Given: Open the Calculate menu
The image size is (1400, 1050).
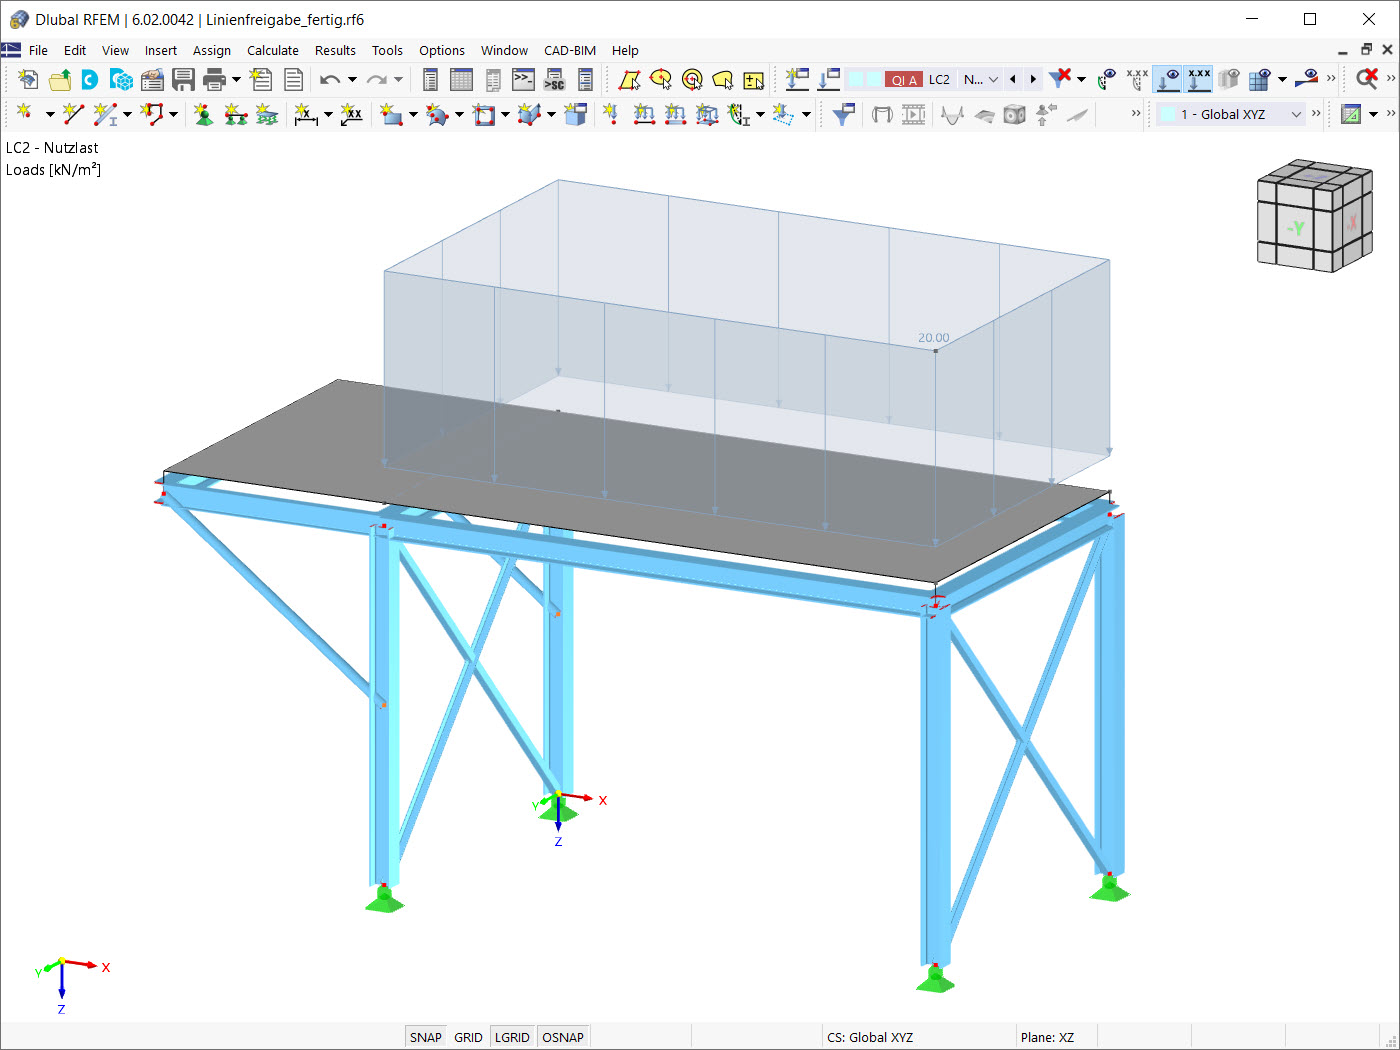Looking at the screenshot, I should [x=272, y=50].
